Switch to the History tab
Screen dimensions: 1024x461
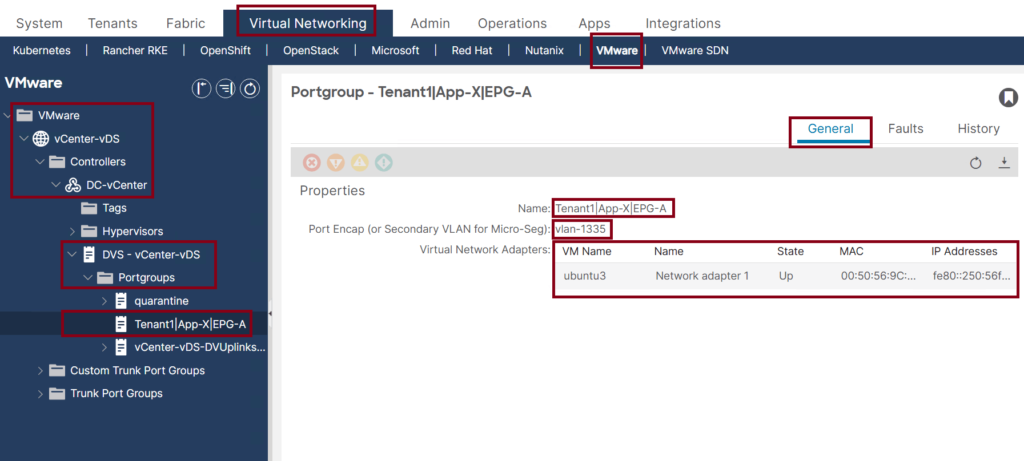[978, 129]
